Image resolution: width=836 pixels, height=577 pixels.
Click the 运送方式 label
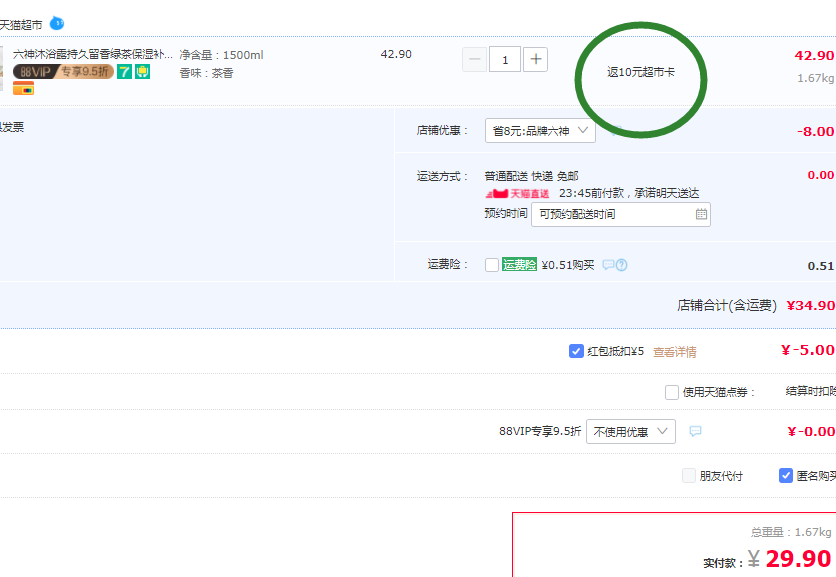click(443, 177)
